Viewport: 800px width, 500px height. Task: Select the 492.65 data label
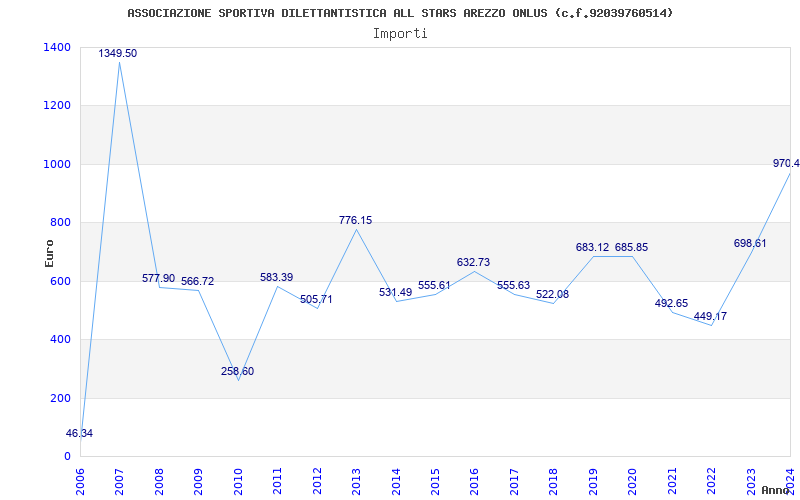(671, 304)
